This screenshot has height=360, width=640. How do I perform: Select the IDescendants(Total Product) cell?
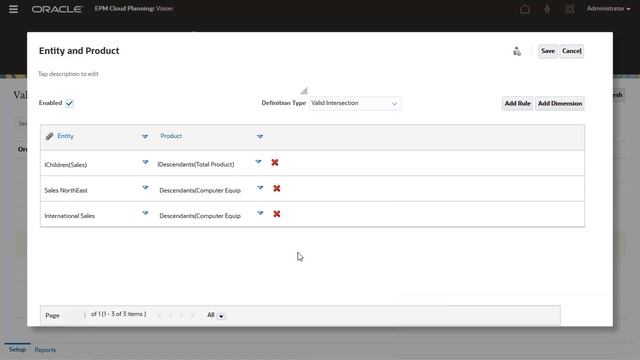196,164
